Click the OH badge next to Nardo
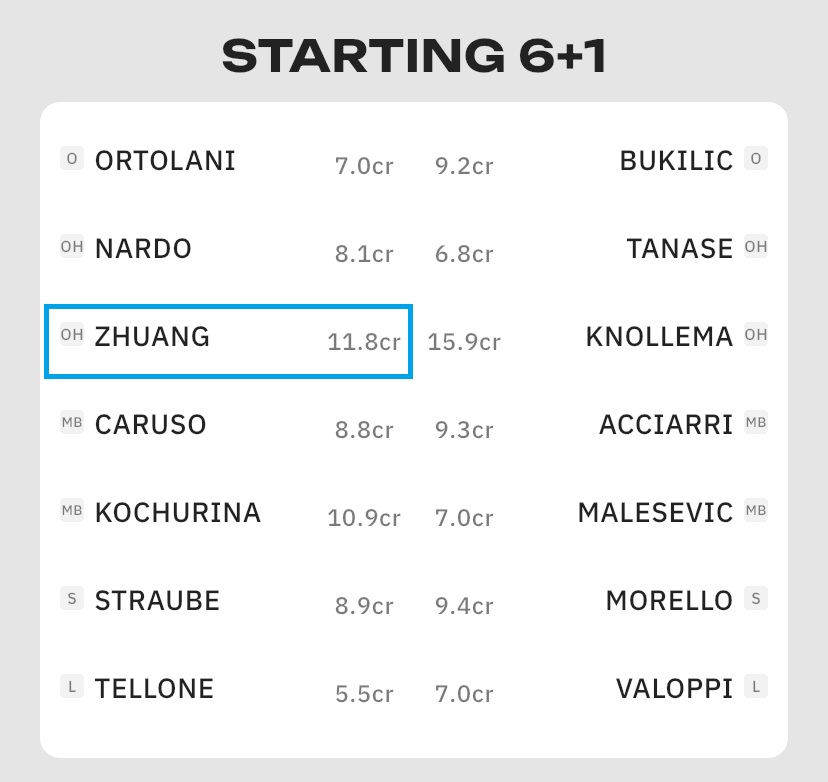Screen dimensions: 828x782 point(71,246)
